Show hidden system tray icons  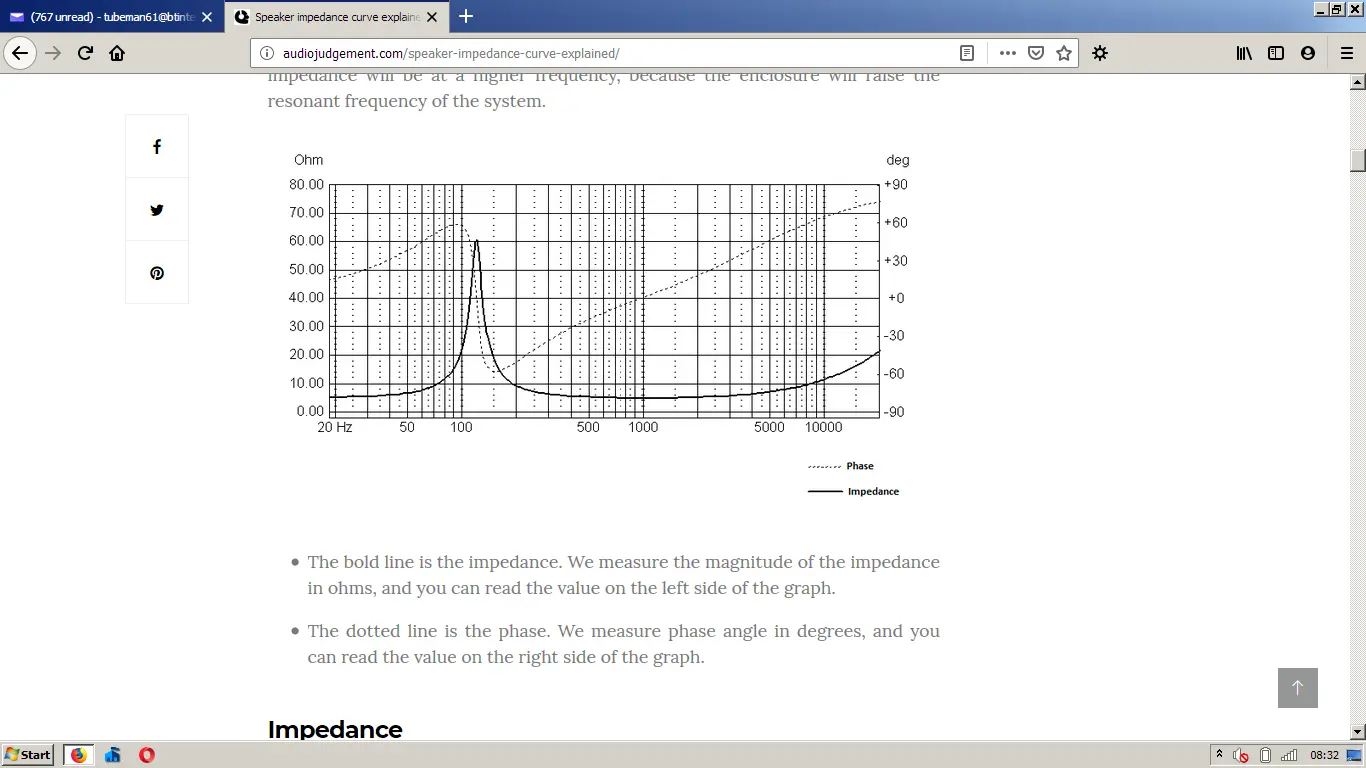click(1219, 754)
